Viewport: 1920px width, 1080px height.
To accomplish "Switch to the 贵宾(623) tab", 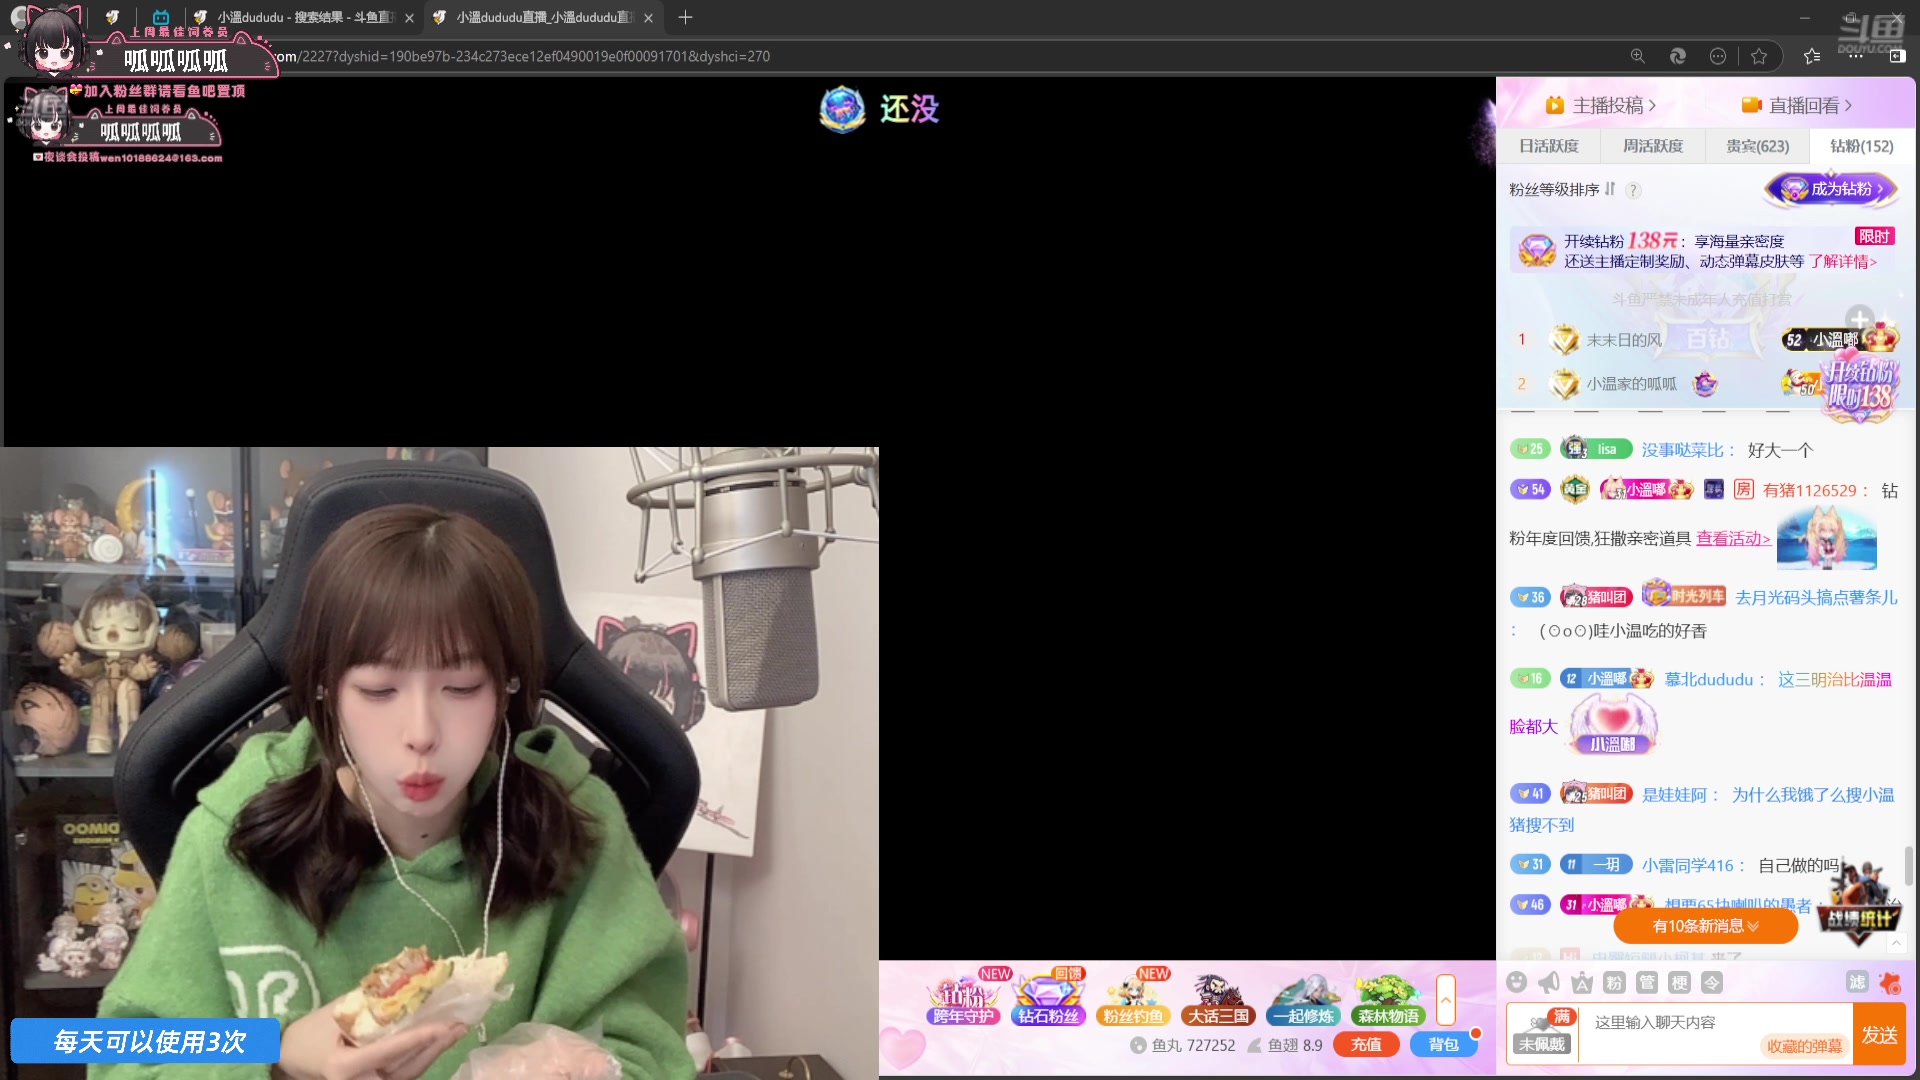I will tap(1757, 146).
